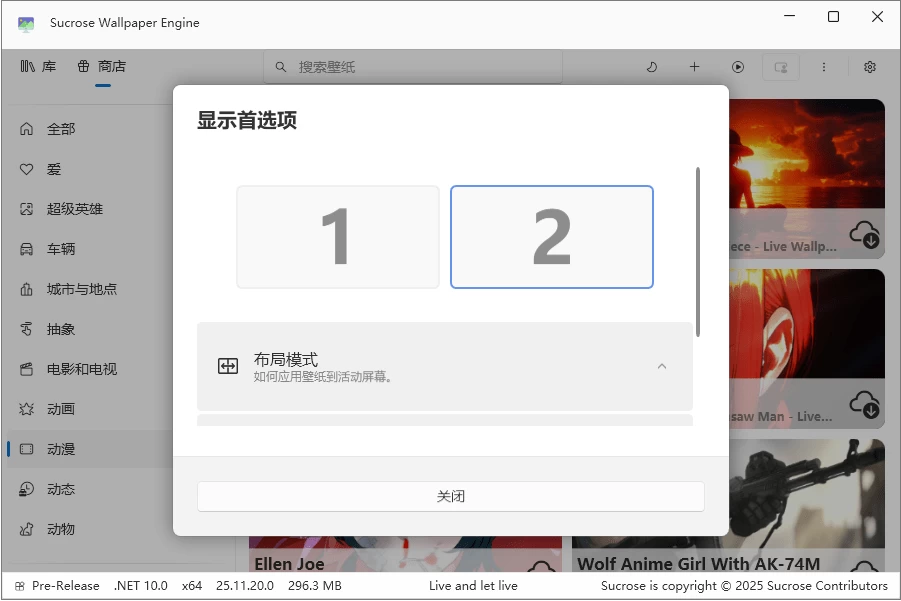Toggle the app theme with the moon icon
Viewport: 901px width, 601px height.
651,67
